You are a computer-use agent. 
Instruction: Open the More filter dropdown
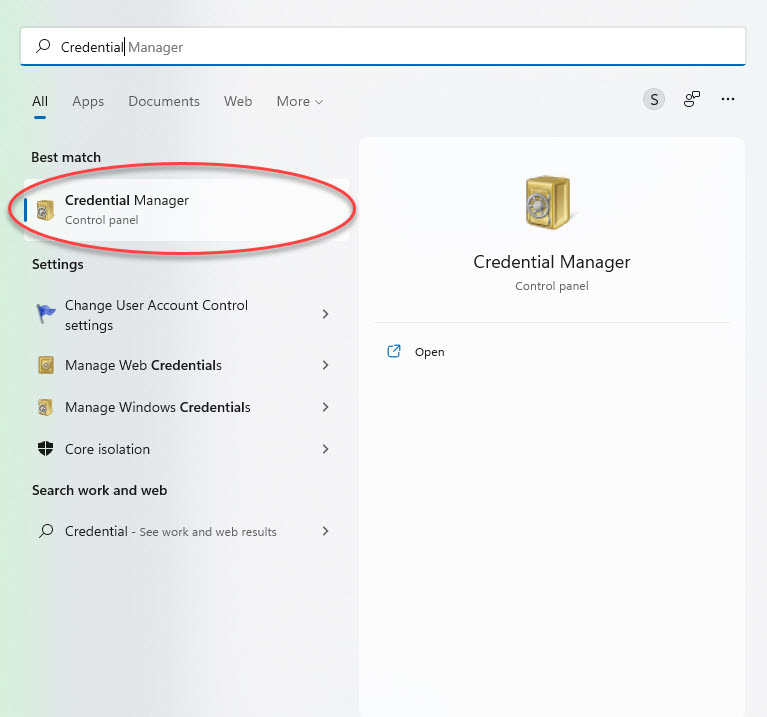299,101
